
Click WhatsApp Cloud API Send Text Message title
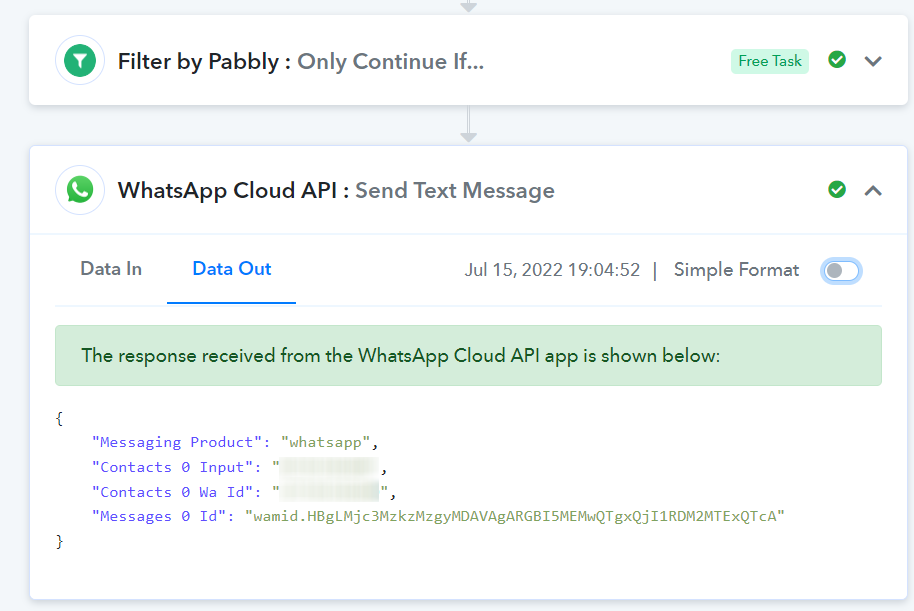click(x=336, y=191)
